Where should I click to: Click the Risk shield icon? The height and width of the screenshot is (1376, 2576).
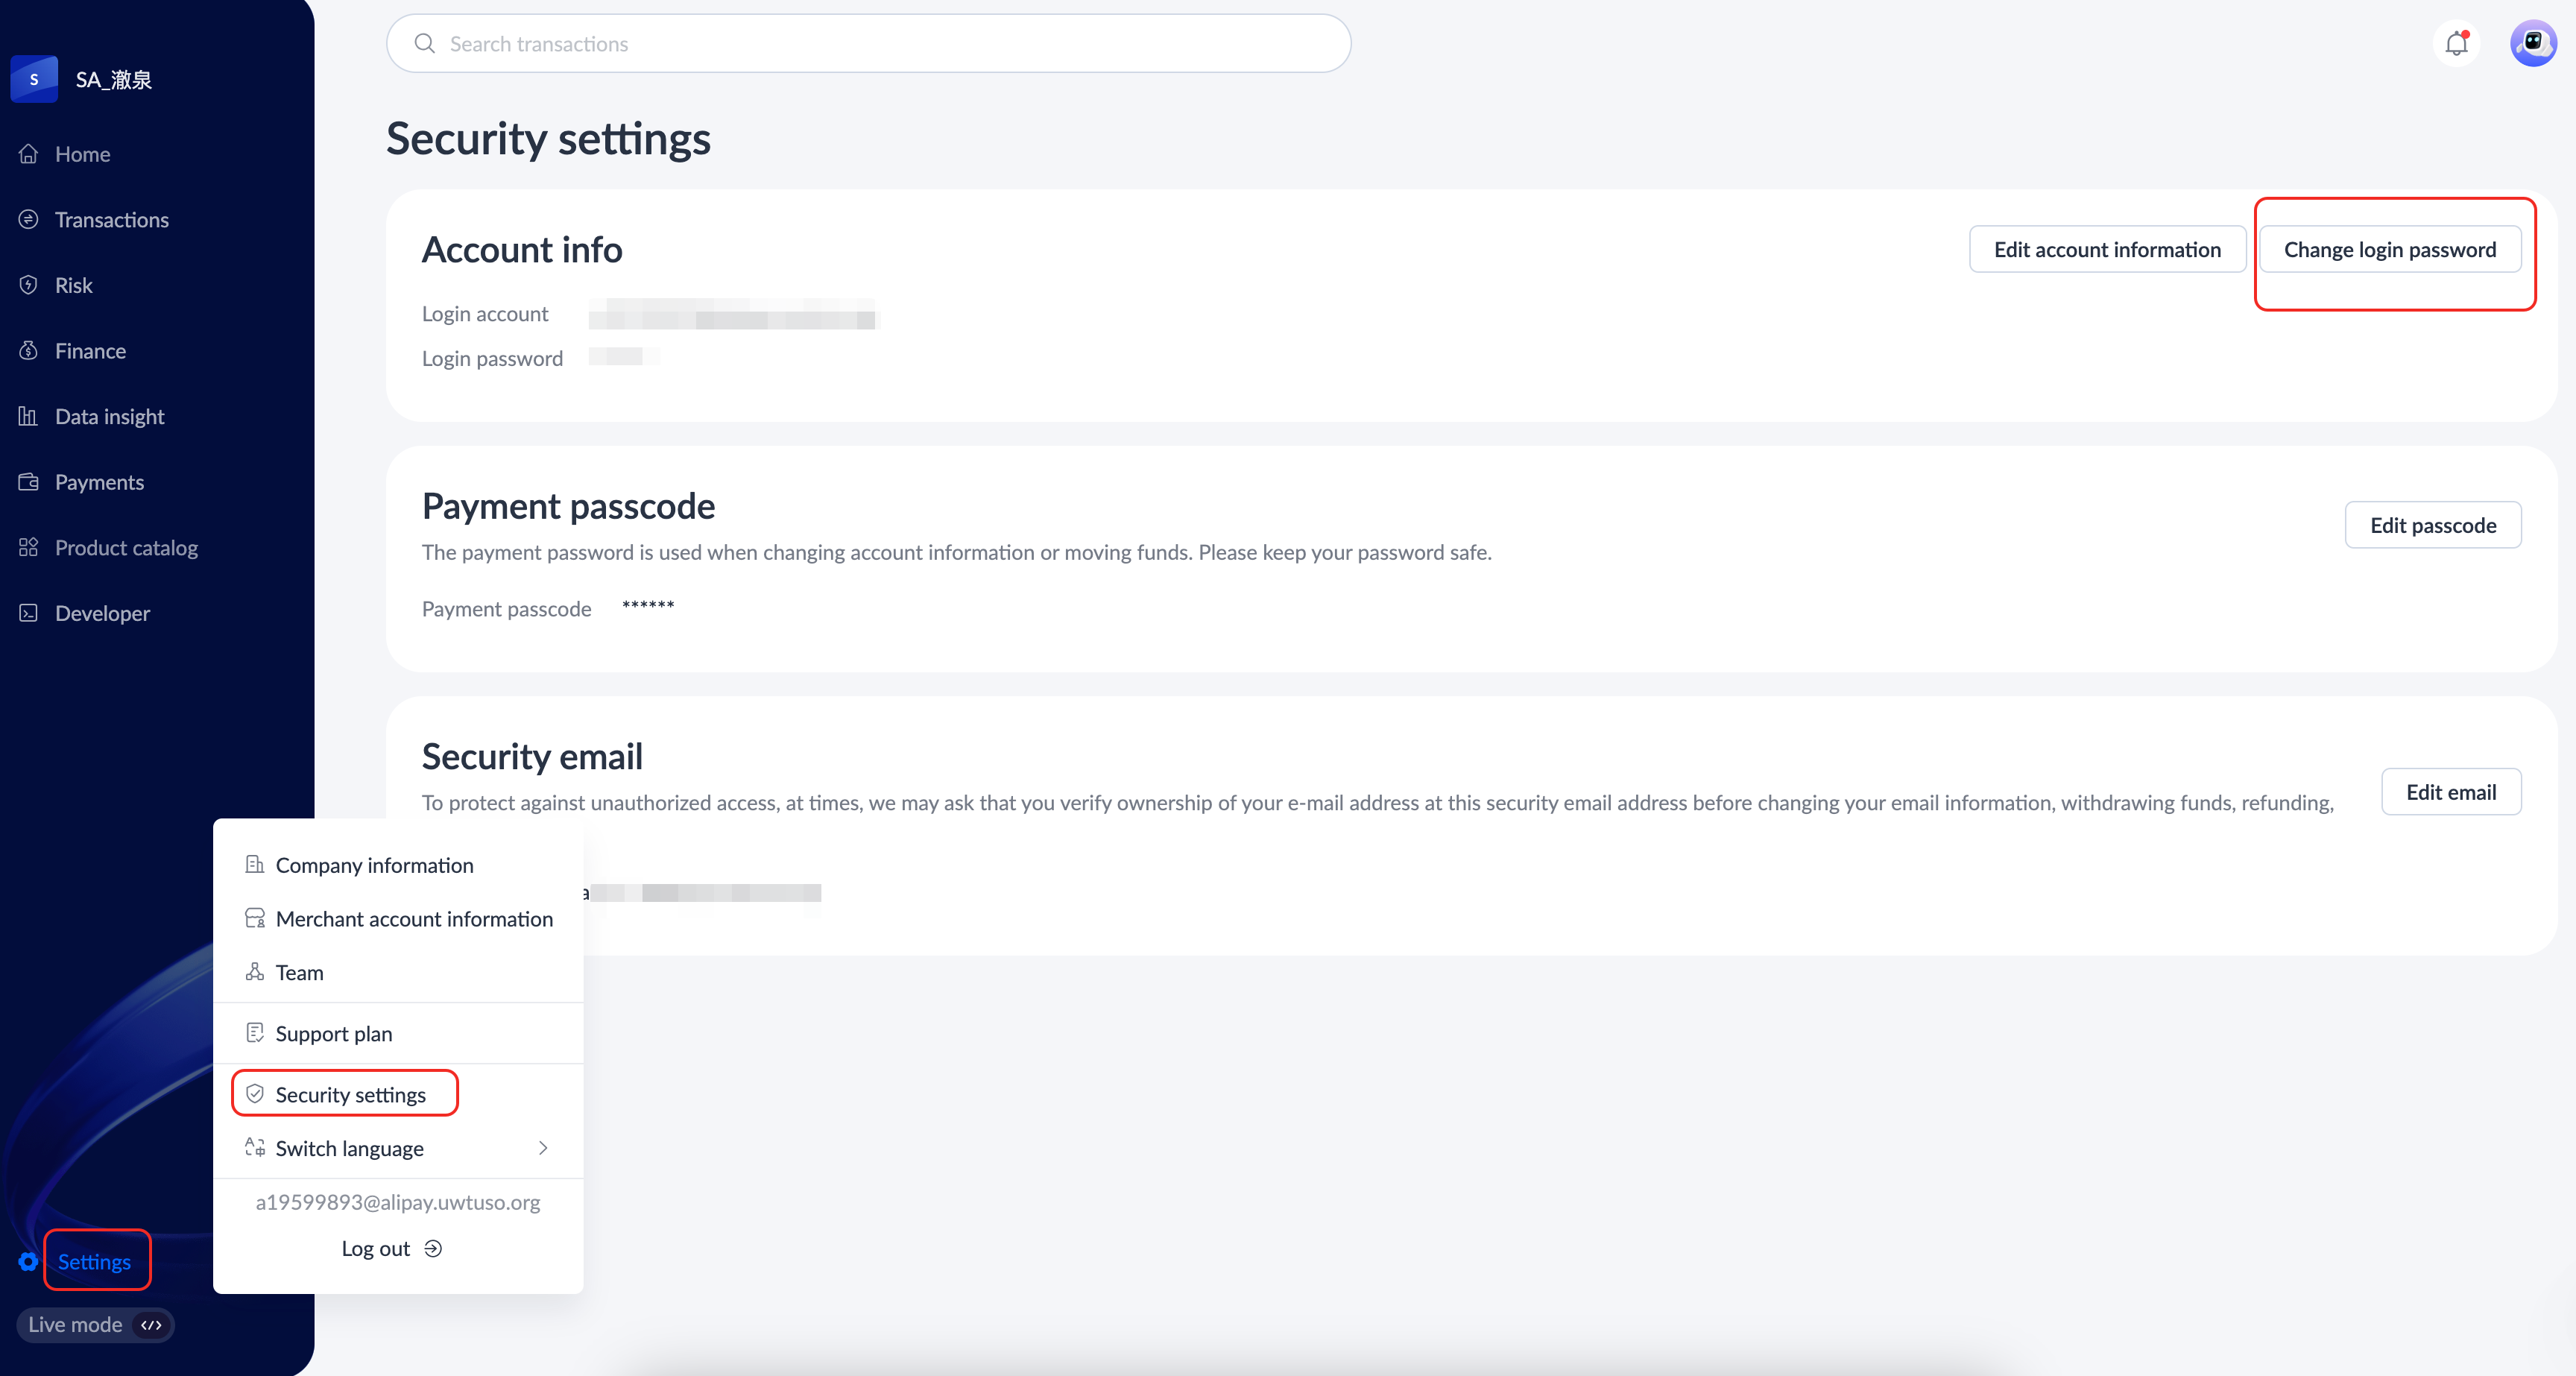pyautogui.click(x=29, y=285)
